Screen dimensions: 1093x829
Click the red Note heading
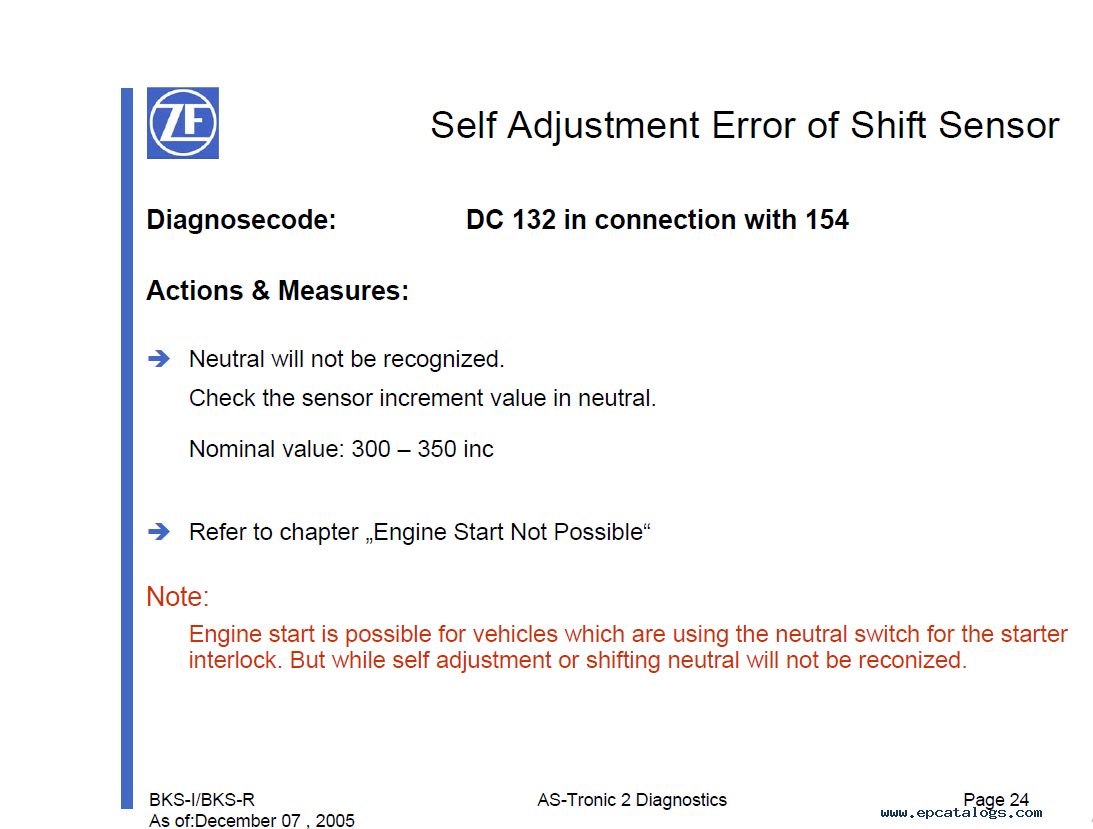[178, 597]
